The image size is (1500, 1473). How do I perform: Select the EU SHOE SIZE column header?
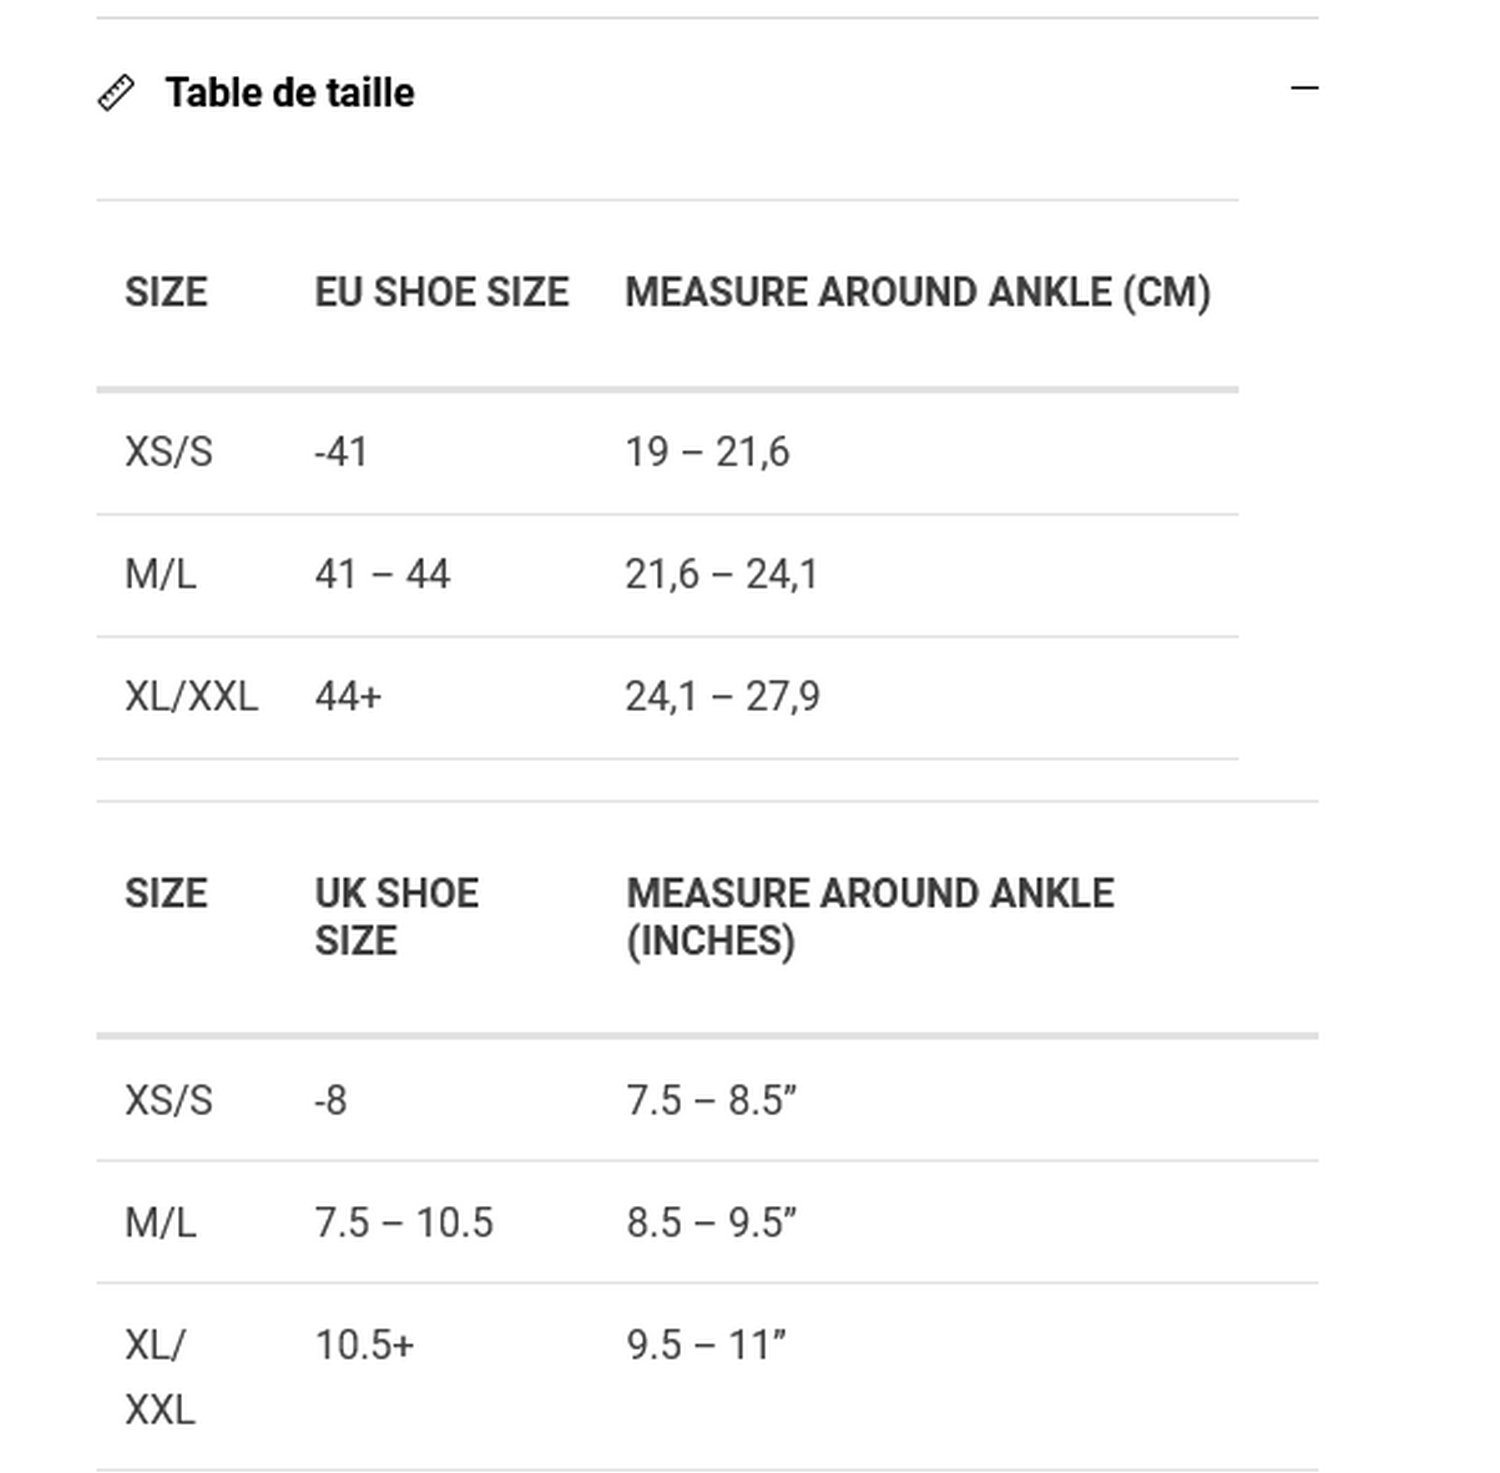point(441,292)
